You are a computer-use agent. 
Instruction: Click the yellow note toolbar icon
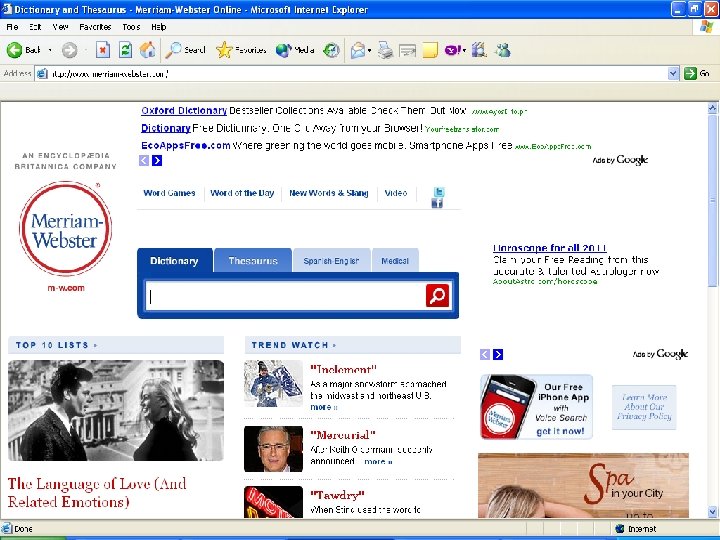coord(430,50)
